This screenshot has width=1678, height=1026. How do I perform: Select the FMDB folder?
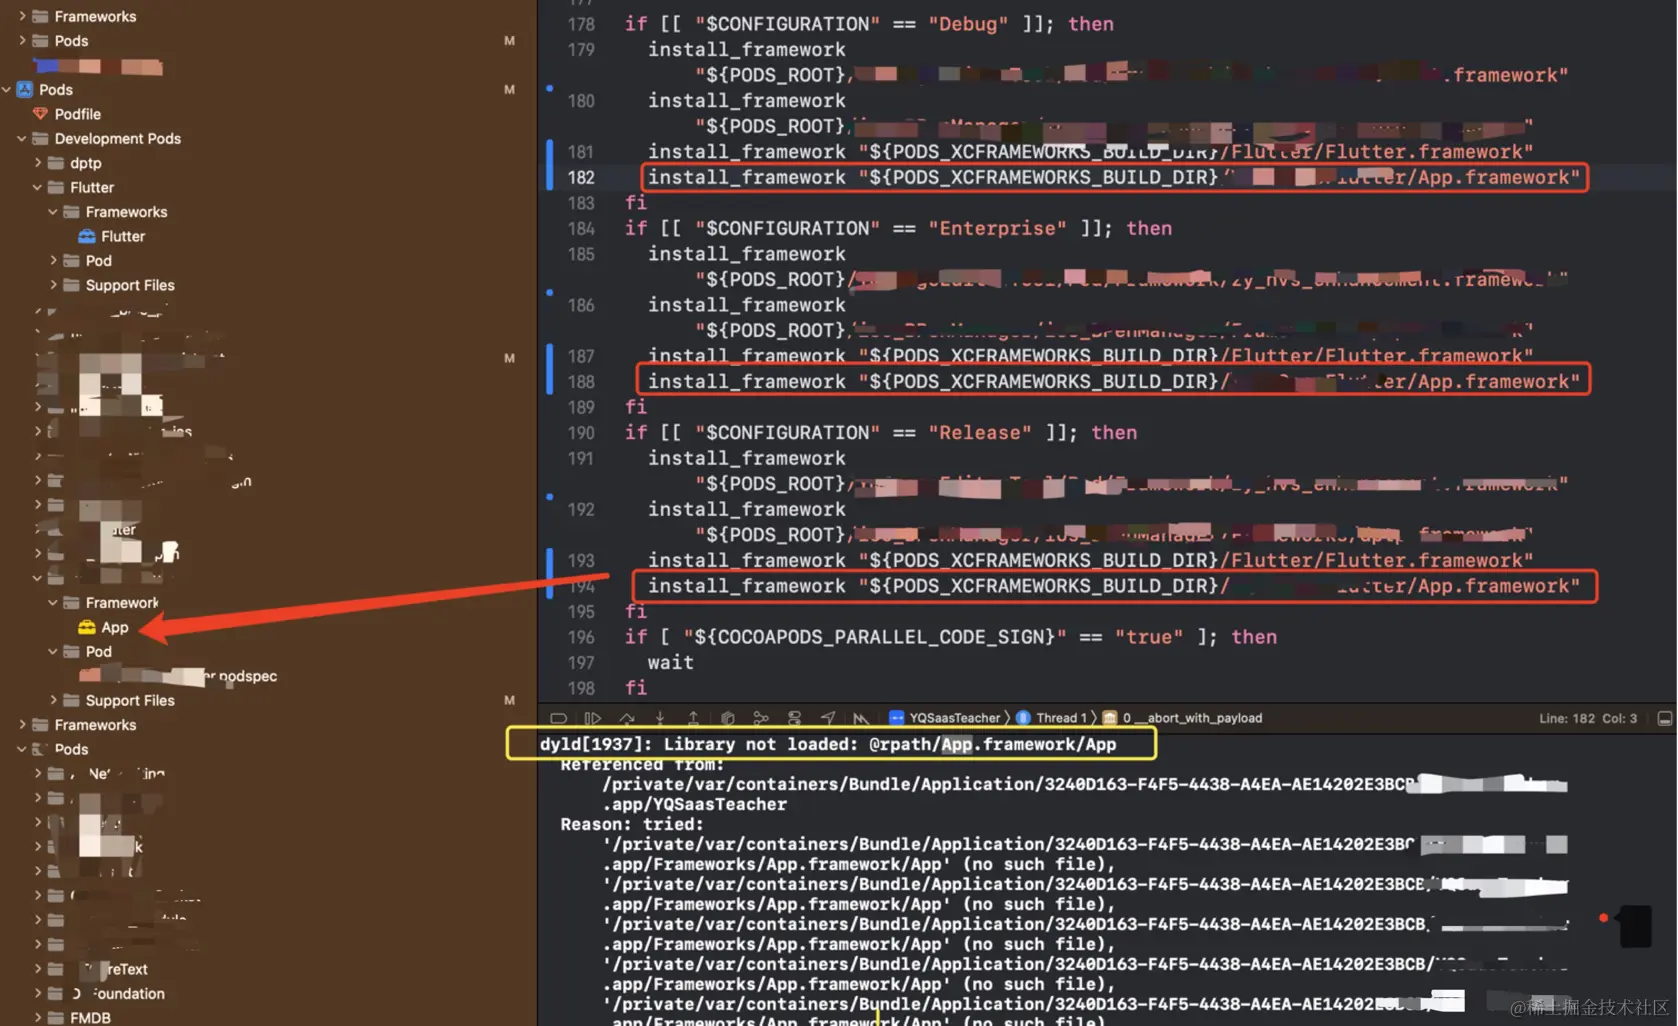[x=90, y=1017]
